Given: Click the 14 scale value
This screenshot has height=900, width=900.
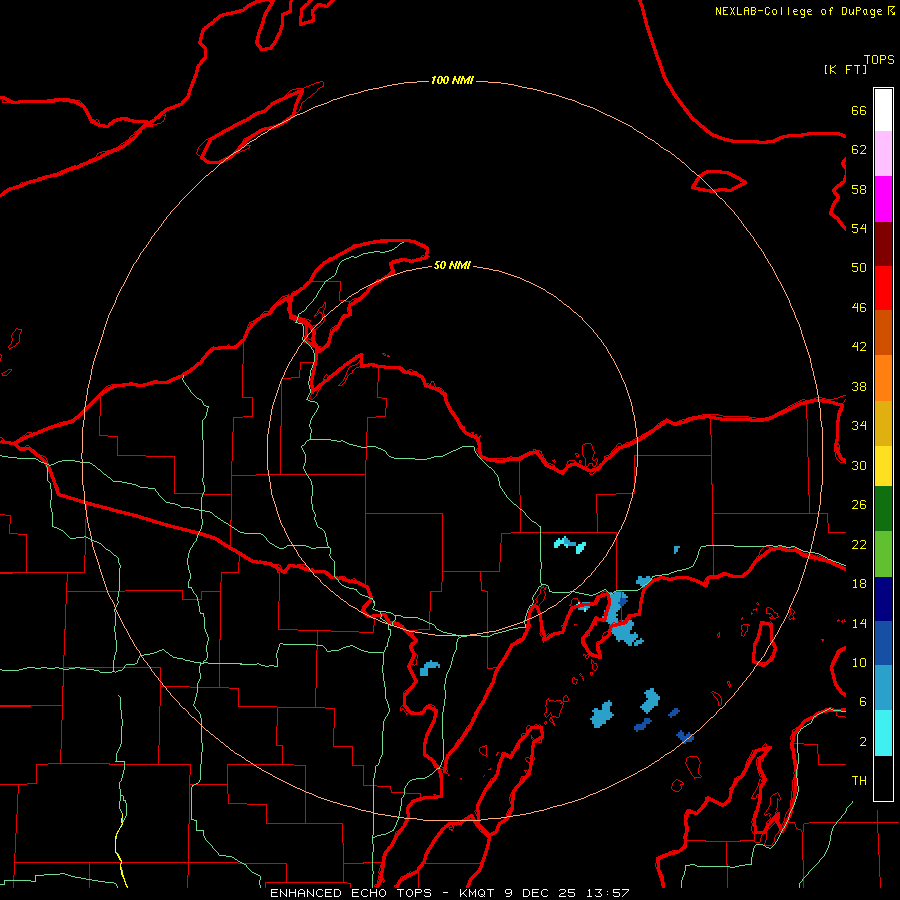Looking at the screenshot, I should (859, 623).
